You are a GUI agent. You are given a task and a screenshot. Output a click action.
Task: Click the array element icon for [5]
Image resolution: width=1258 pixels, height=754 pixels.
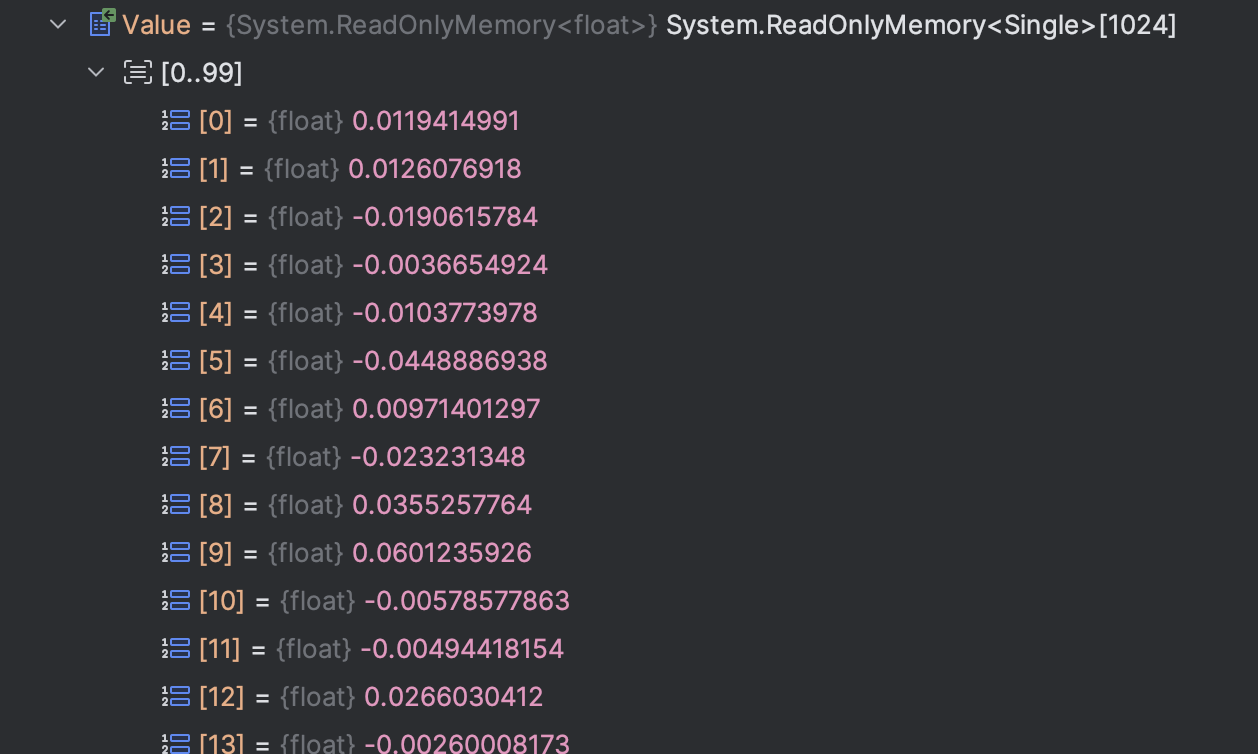coord(176,361)
